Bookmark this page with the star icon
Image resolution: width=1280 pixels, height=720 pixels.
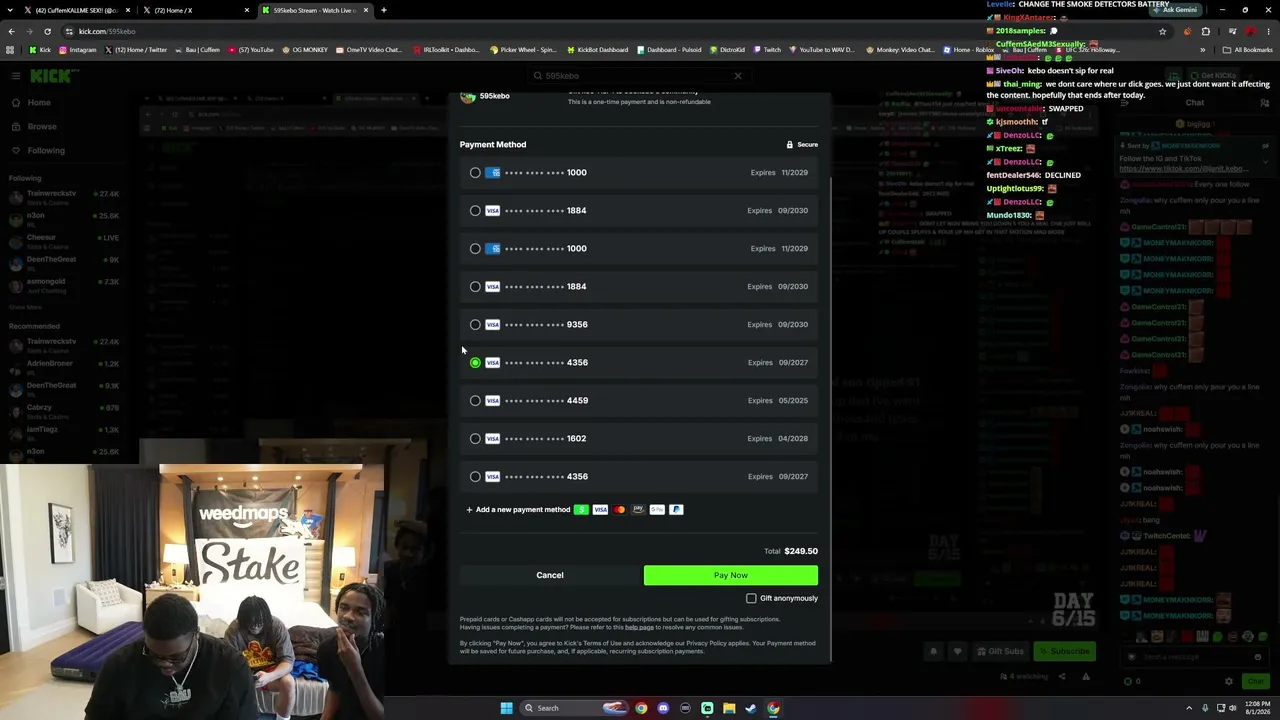[x=1162, y=31]
